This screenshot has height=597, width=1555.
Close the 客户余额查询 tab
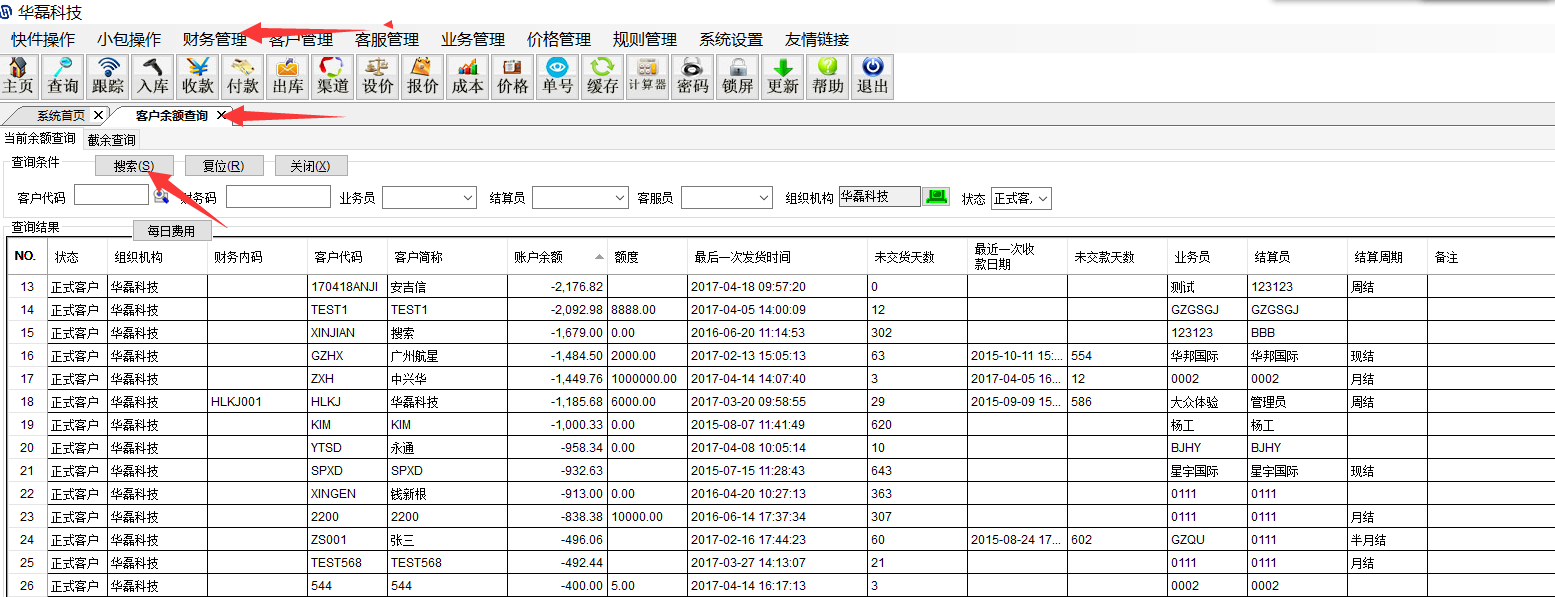[222, 115]
